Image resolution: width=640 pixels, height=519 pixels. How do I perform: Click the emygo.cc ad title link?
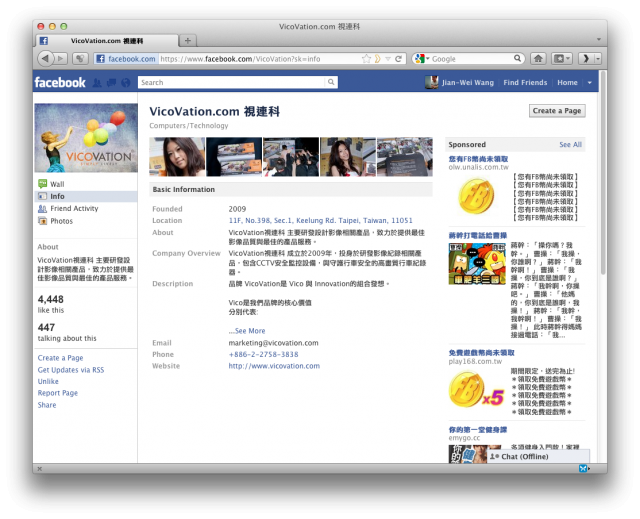[478, 429]
